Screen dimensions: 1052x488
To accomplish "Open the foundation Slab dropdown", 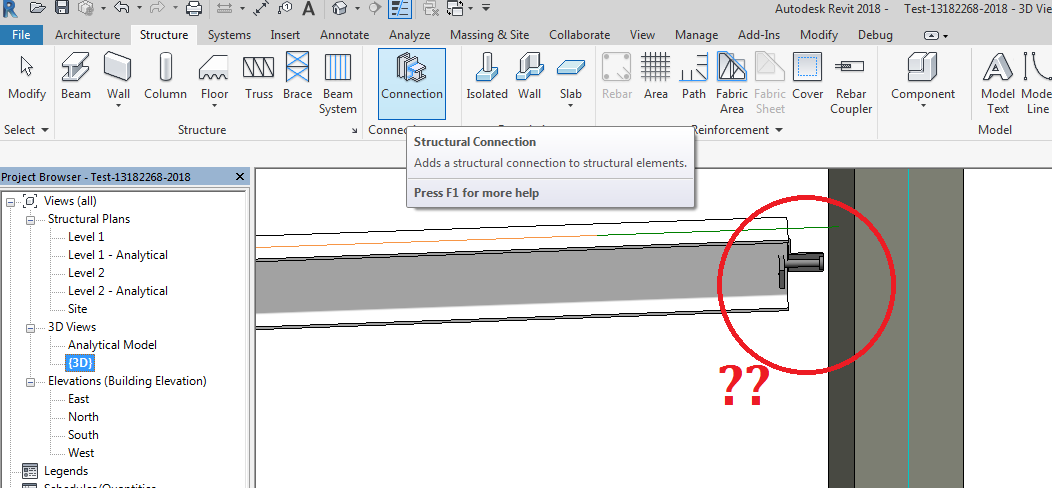I will tap(570, 107).
